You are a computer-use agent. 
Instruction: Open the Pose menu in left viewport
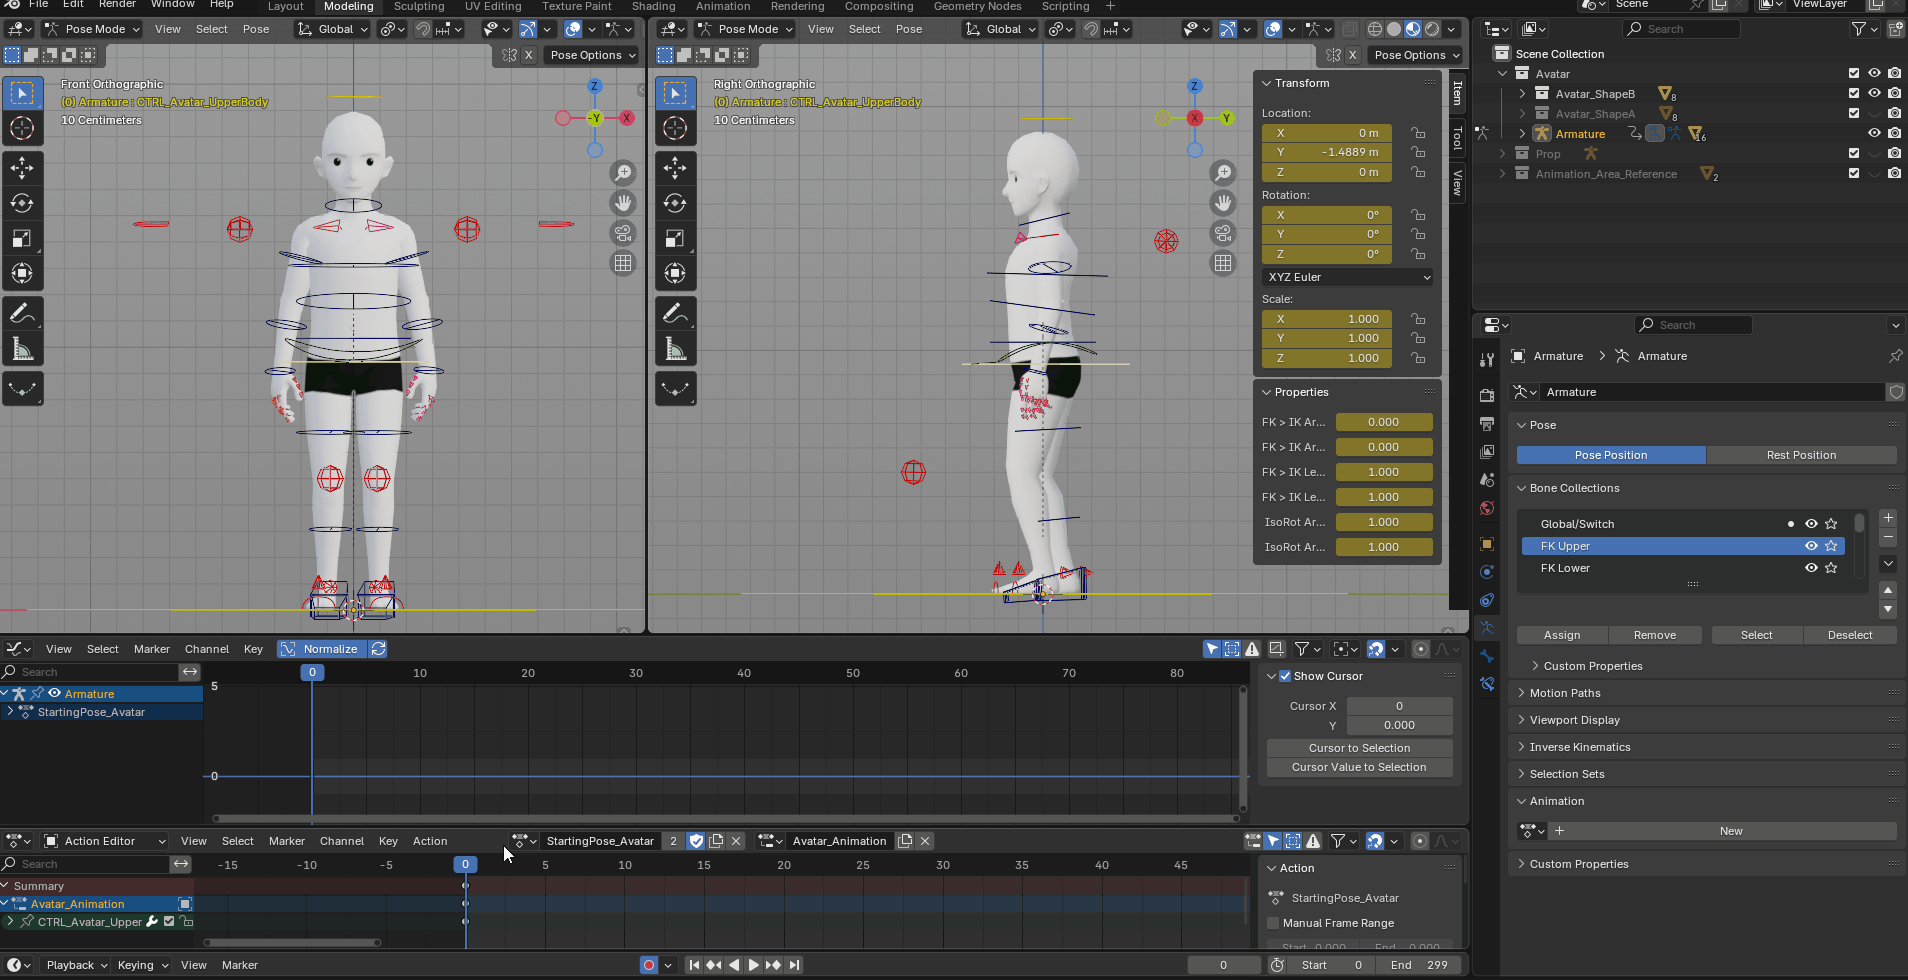click(x=256, y=29)
